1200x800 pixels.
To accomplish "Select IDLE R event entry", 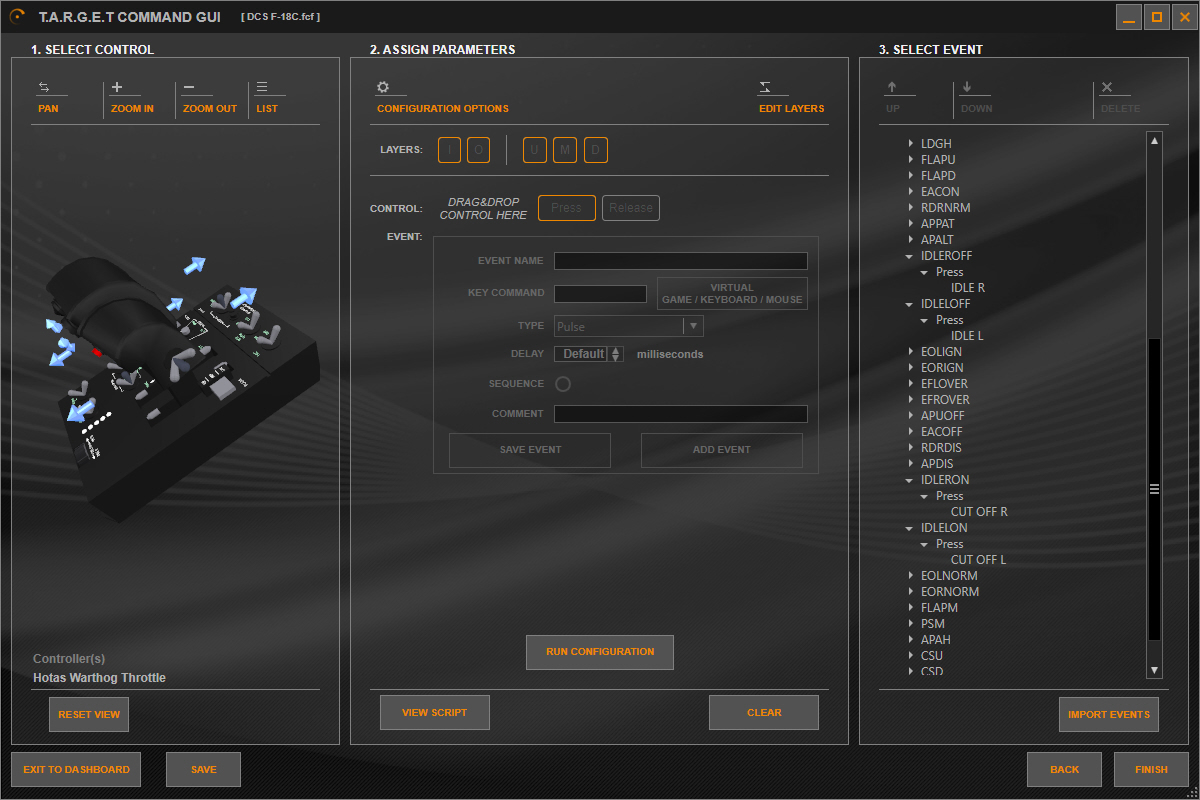I will click(968, 288).
